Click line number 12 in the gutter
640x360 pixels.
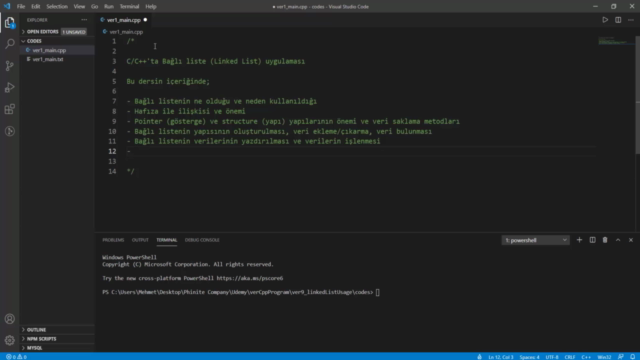pos(112,151)
